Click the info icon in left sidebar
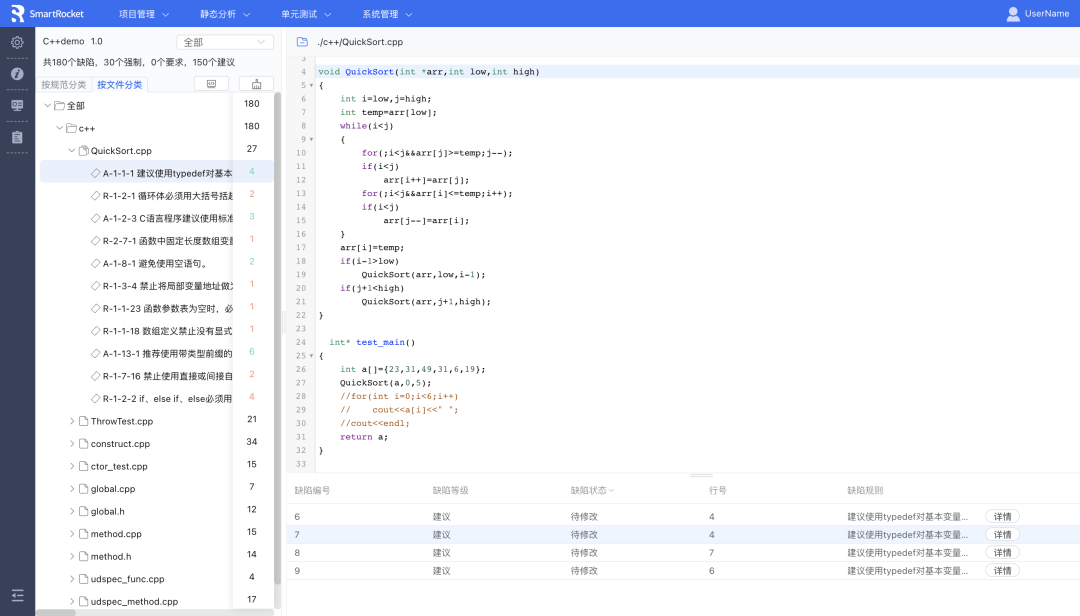1080x616 pixels. (x=17, y=74)
